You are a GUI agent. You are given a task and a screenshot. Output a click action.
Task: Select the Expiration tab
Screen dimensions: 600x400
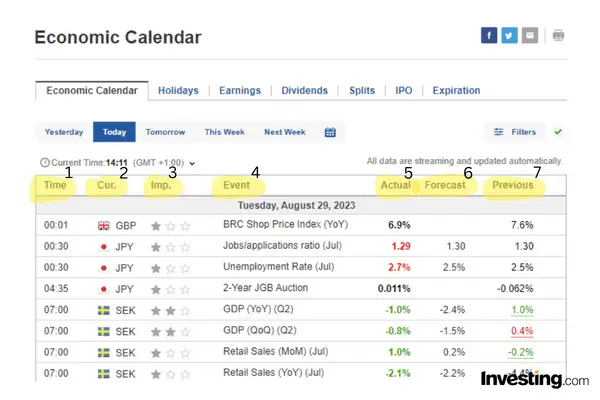tap(456, 90)
